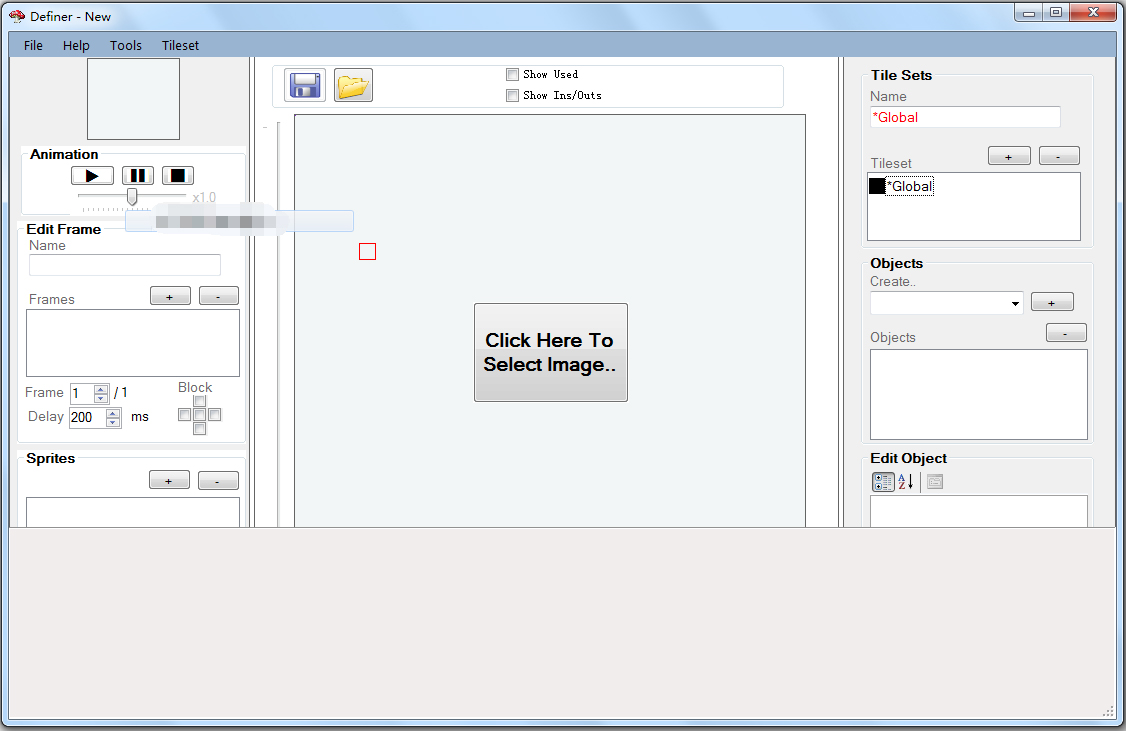The height and width of the screenshot is (731, 1126).
Task: Click the animation preview thumbnail box
Action: pyautogui.click(x=134, y=99)
